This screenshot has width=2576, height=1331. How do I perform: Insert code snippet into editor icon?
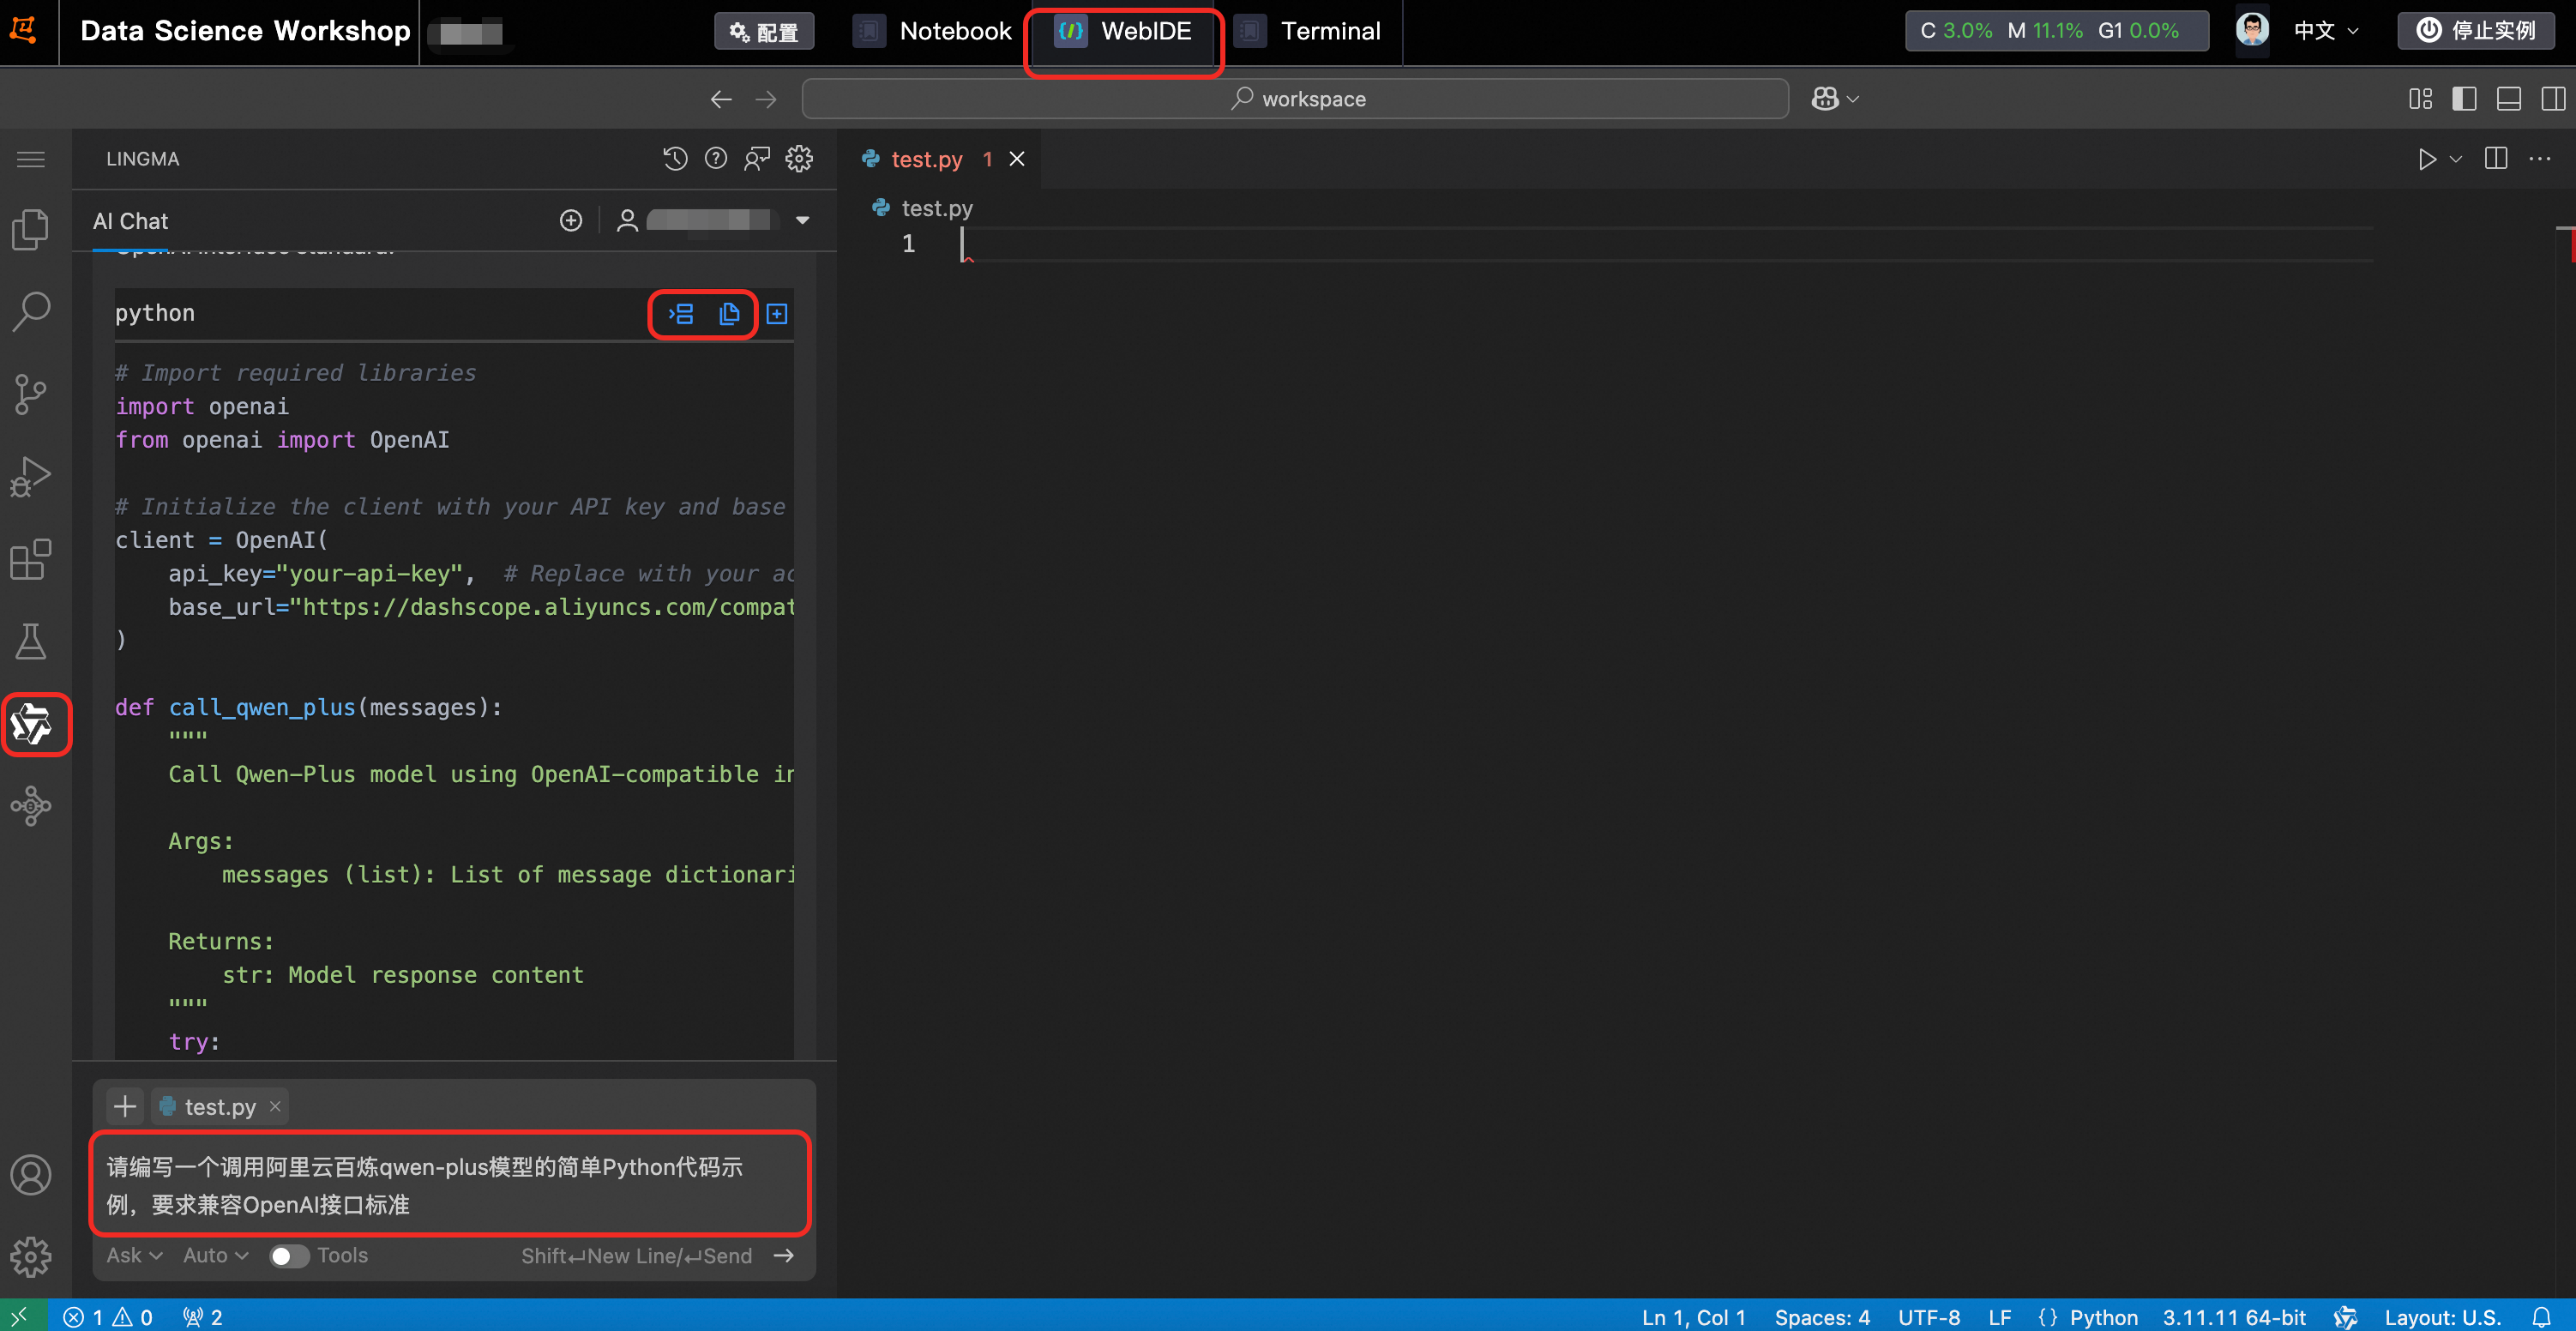(x=682, y=314)
